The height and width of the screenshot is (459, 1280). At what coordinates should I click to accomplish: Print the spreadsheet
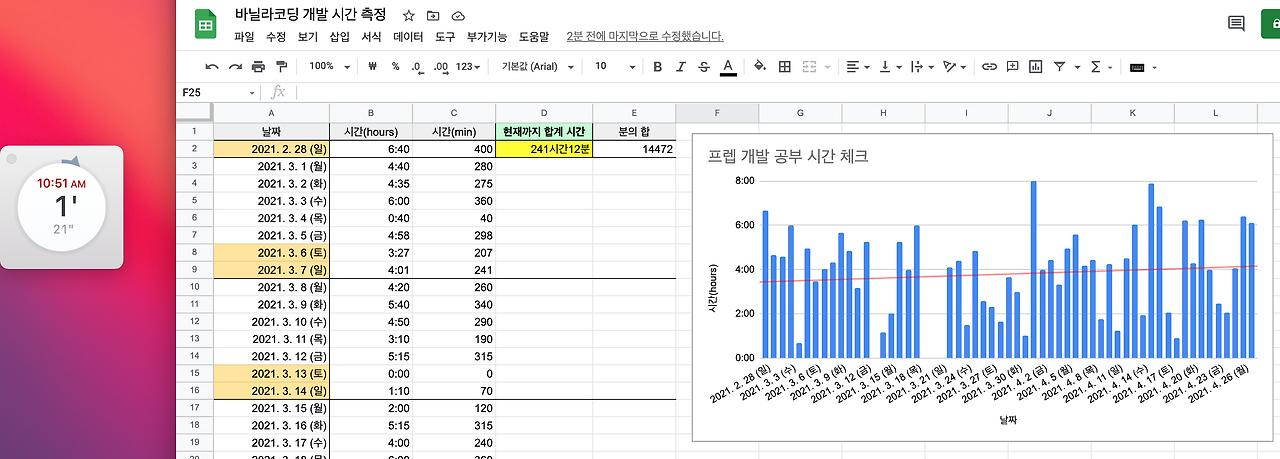pos(258,66)
